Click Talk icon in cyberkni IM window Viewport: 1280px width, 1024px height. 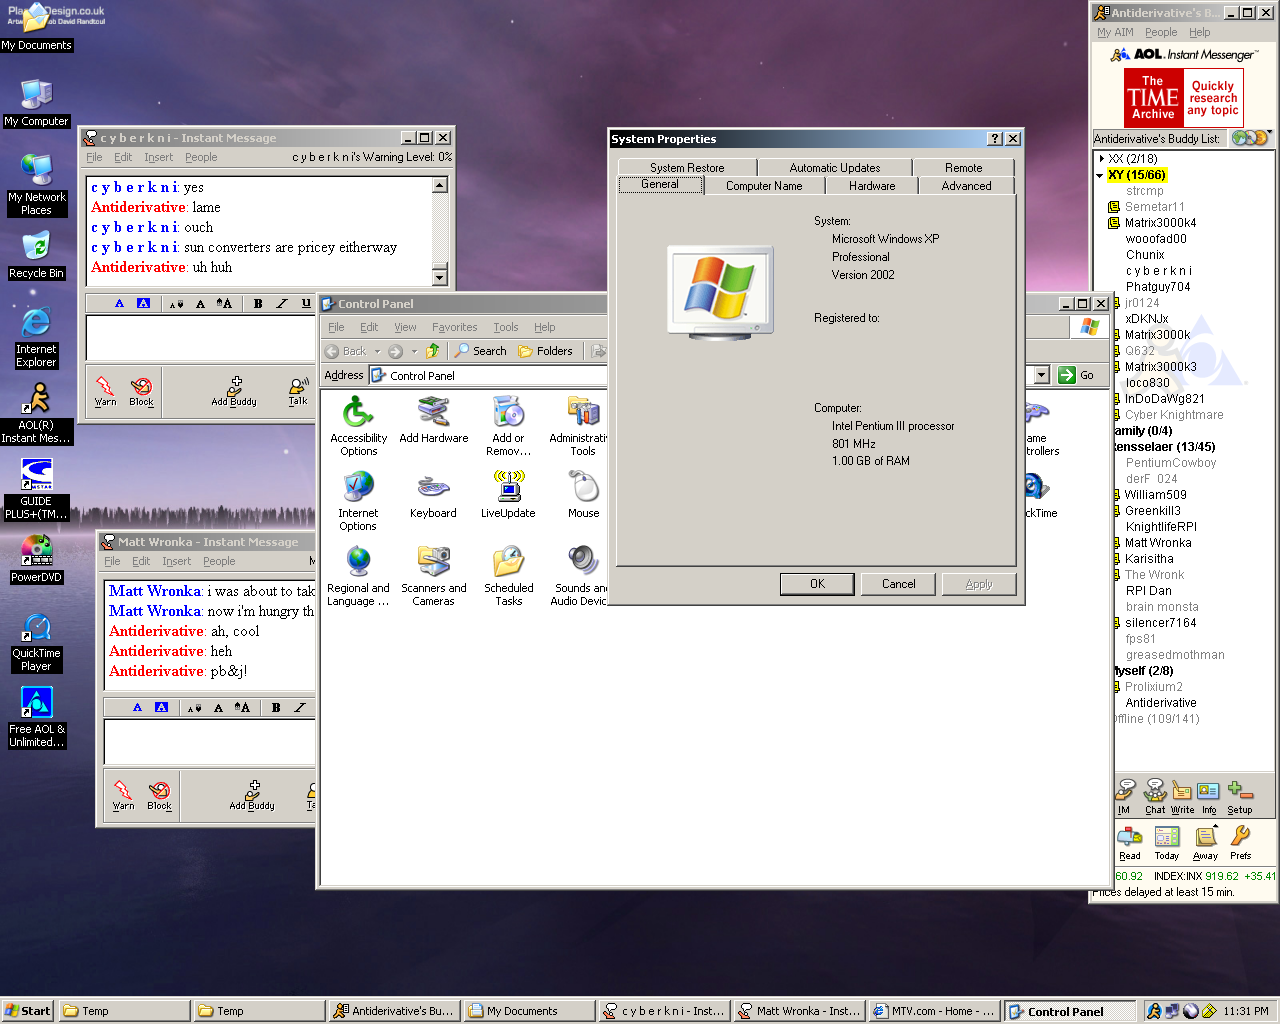298,391
